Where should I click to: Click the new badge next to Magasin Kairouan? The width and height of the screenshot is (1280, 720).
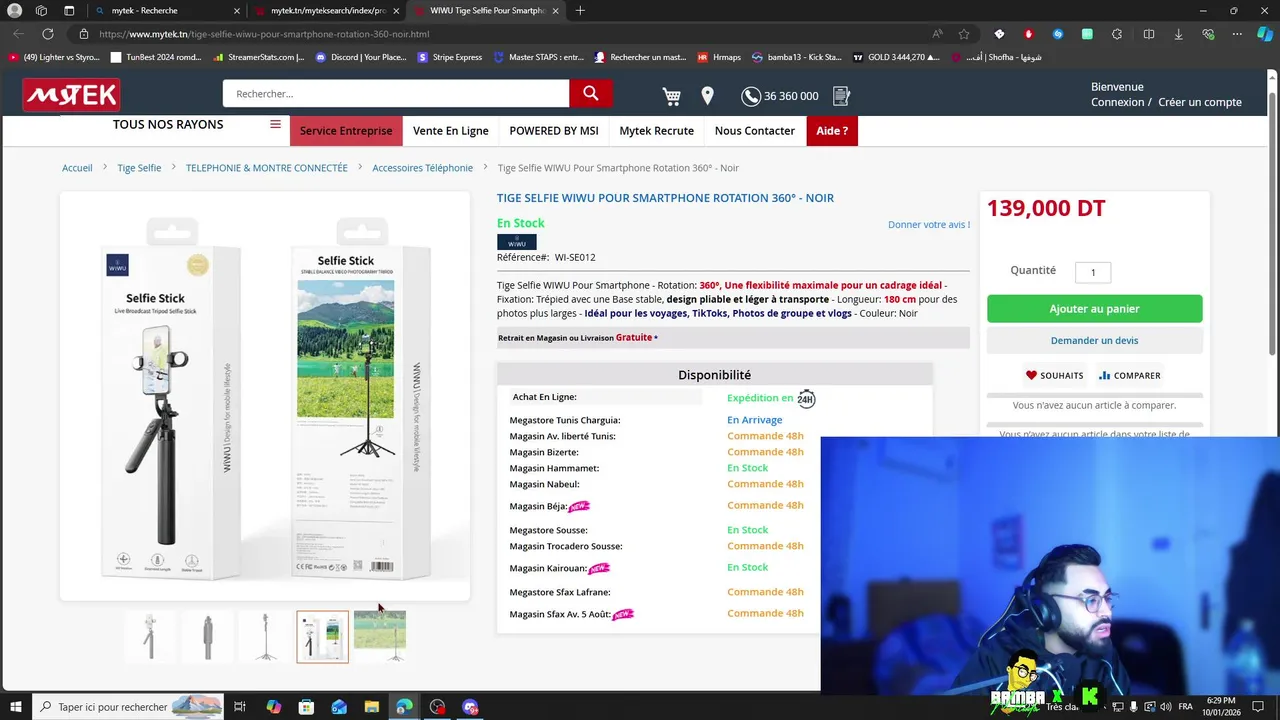click(599, 568)
